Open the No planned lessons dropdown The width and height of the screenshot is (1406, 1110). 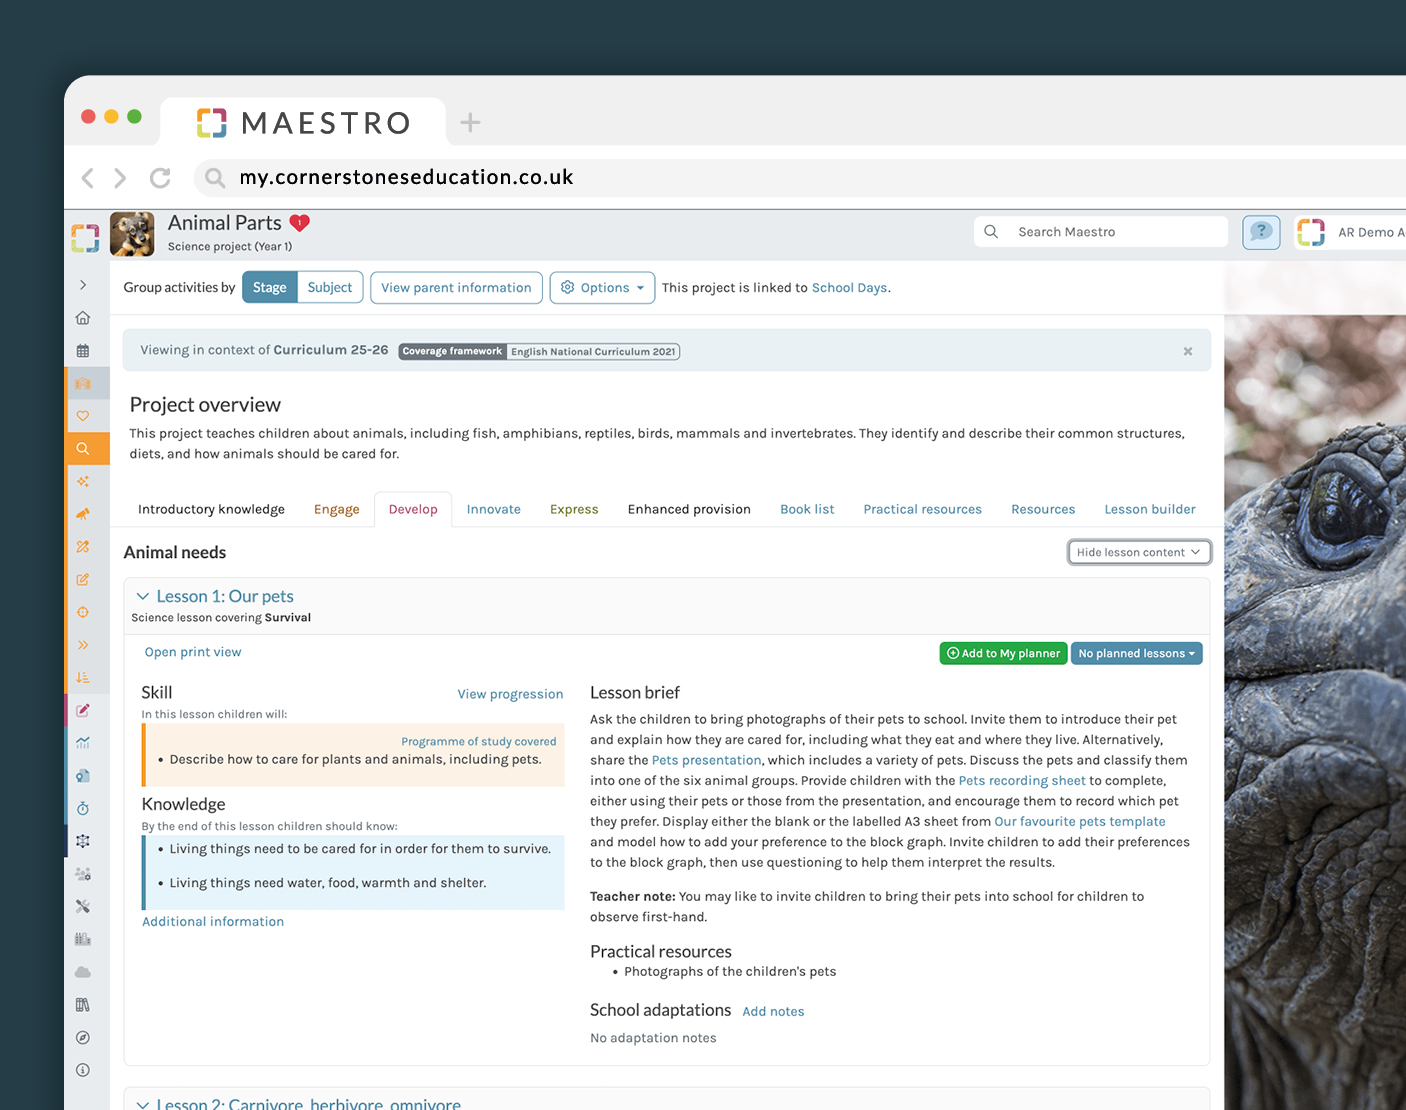click(x=1136, y=653)
